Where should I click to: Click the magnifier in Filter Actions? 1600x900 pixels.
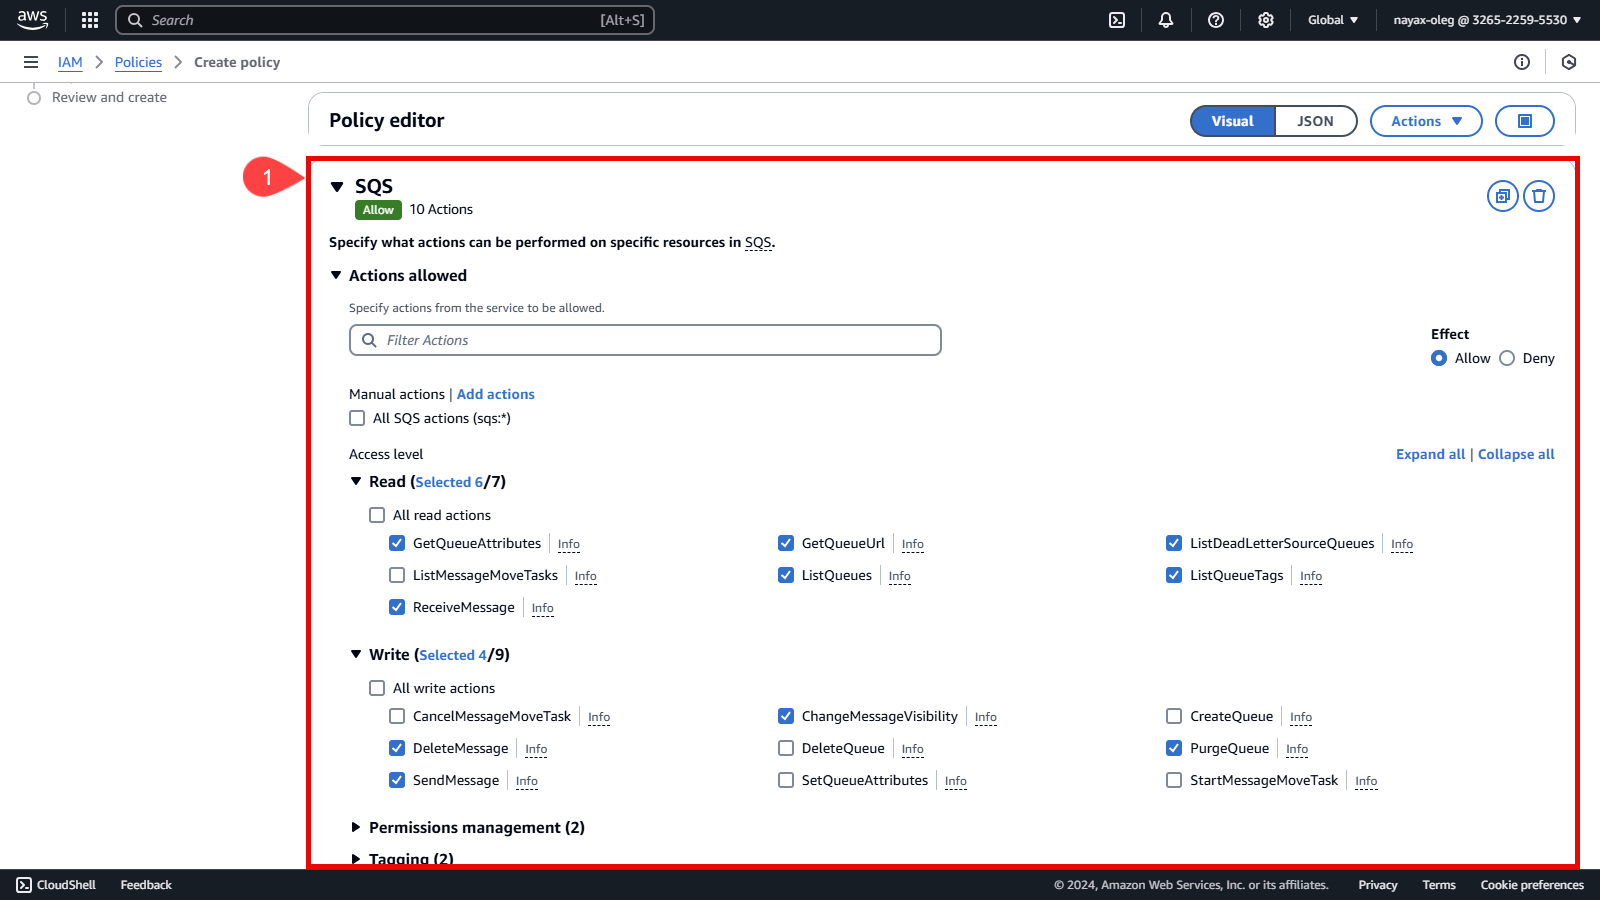click(x=369, y=340)
